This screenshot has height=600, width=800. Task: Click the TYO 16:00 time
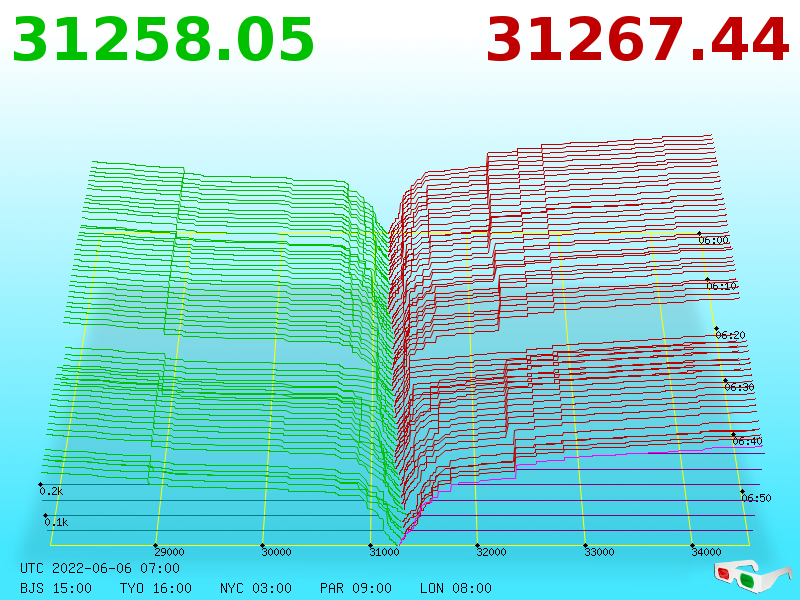pos(156,588)
